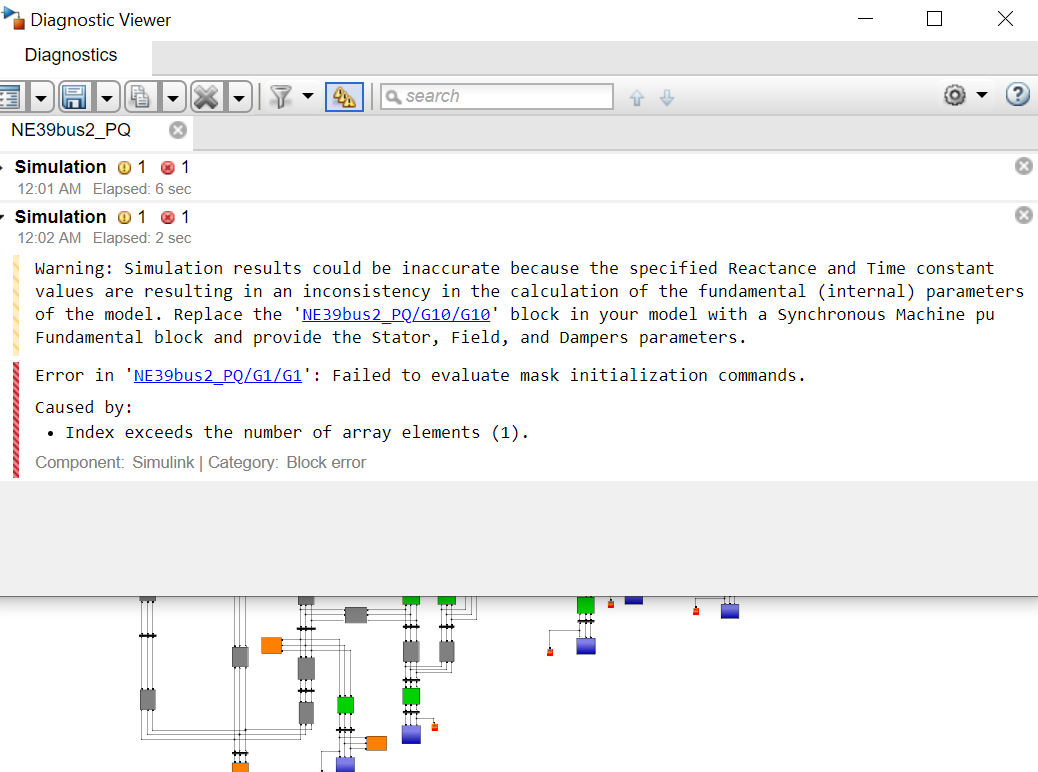Collapse the 12:02 AM Simulation entry
This screenshot has height=772, width=1038.
tap(3, 217)
